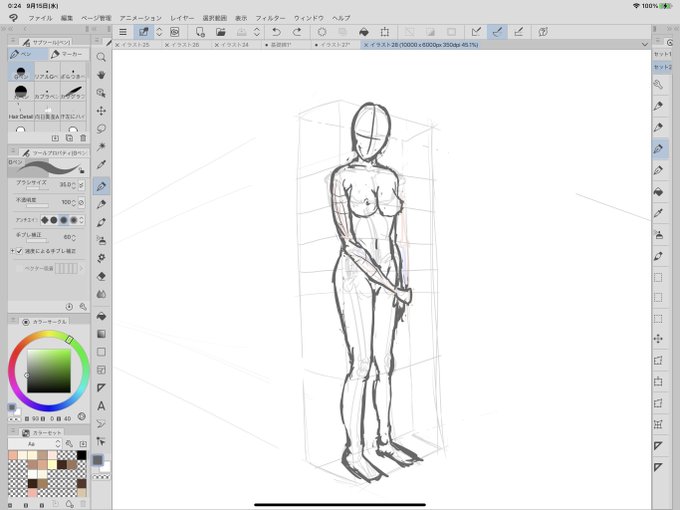Select the Figure rectangle tool
Screen dimensions: 680x510
[101, 352]
